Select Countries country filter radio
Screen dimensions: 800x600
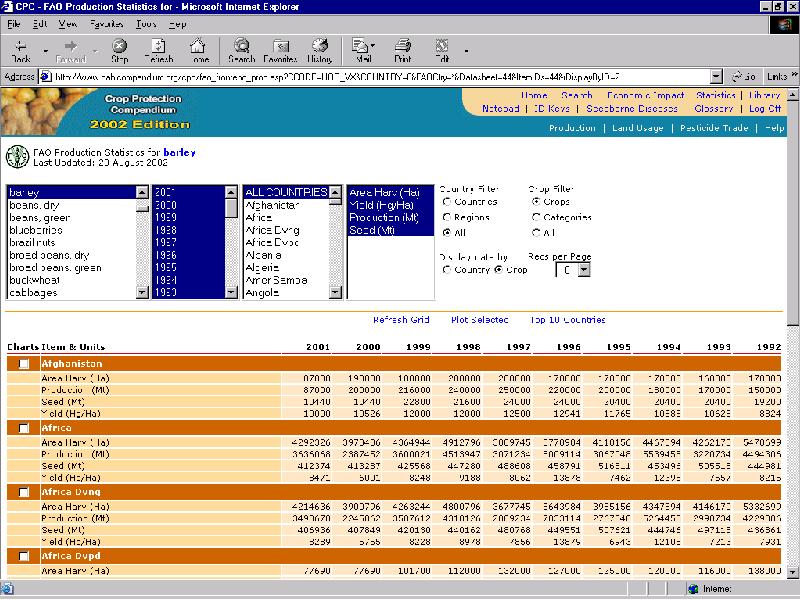tap(447, 202)
